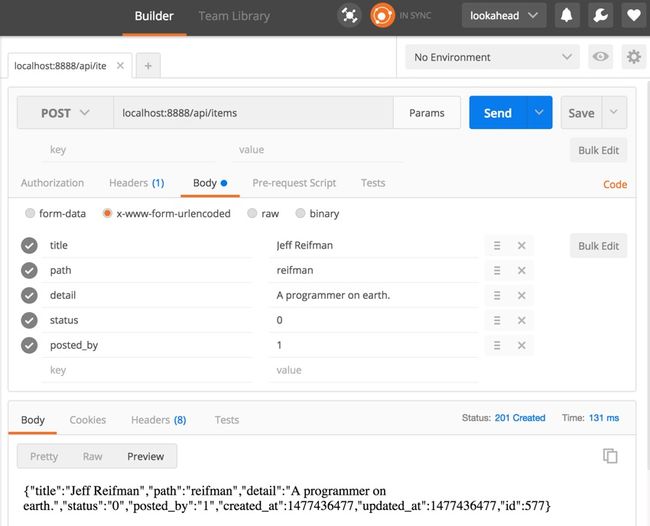
Task: Select x-www-form-urlencoded body type
Action: [107, 213]
